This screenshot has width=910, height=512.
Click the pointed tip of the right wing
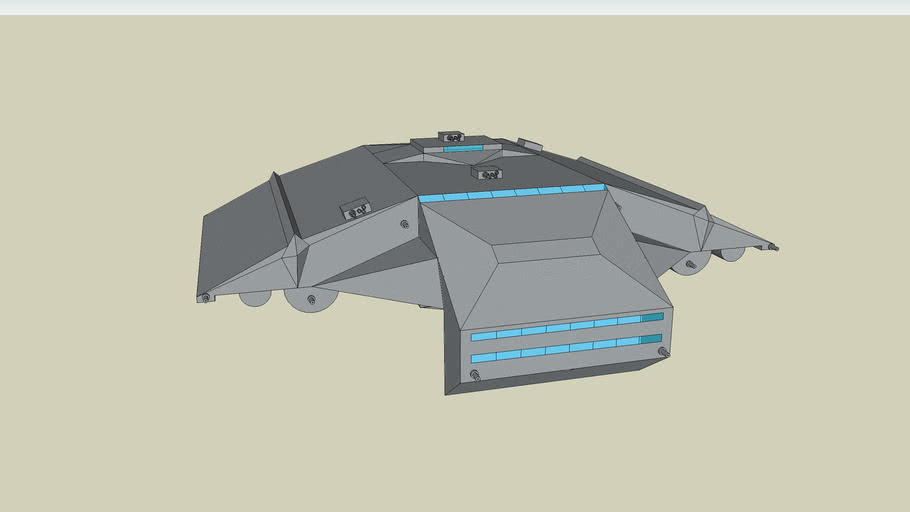774,246
